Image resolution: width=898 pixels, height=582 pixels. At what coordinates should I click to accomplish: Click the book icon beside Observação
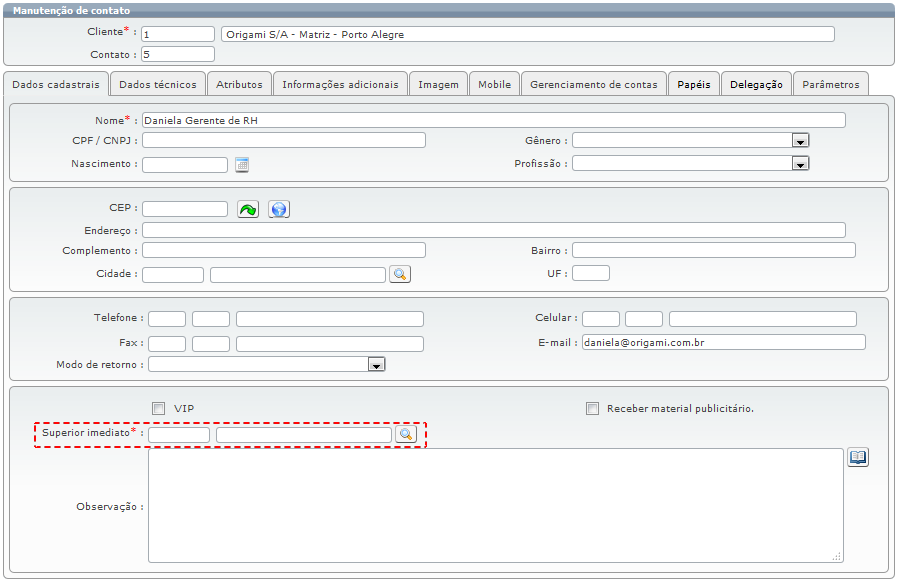(x=858, y=457)
